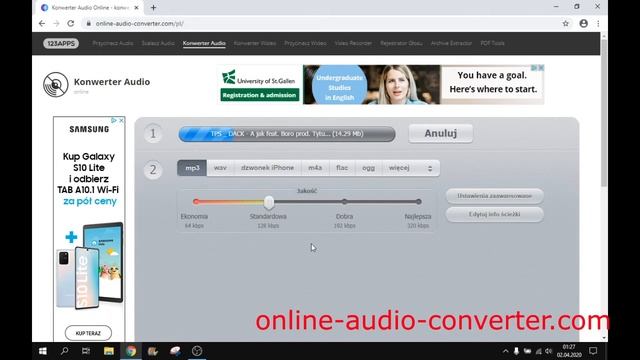Click the 123APPS logo badge
The height and width of the screenshot is (360, 640).
click(61, 43)
